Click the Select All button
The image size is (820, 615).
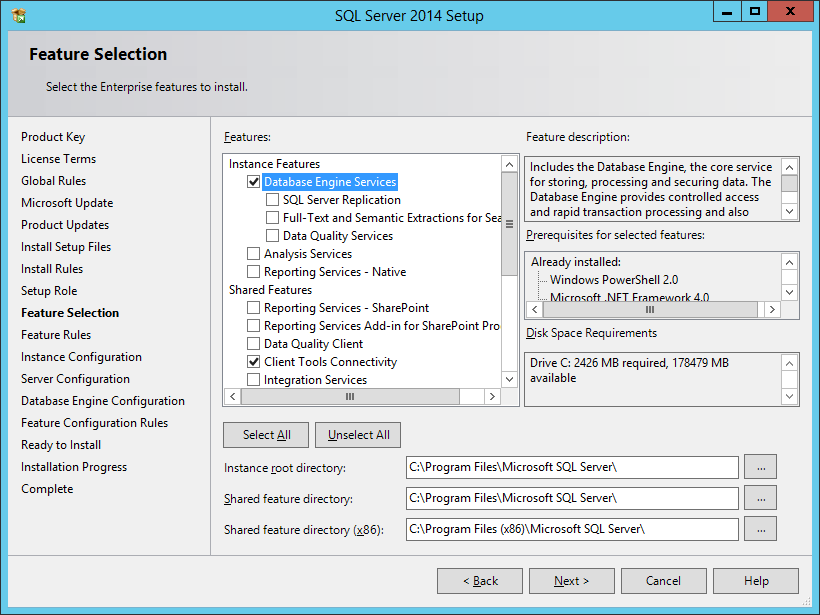point(266,435)
